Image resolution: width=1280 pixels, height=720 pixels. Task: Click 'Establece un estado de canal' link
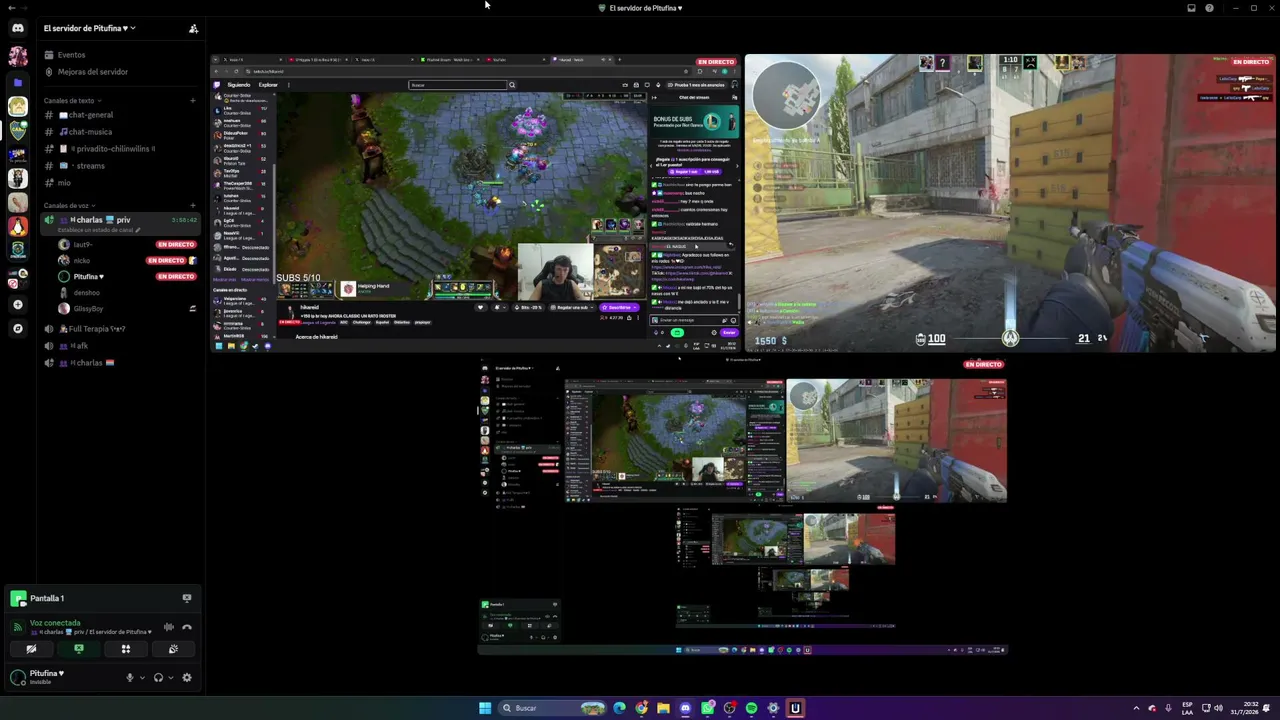(97, 230)
